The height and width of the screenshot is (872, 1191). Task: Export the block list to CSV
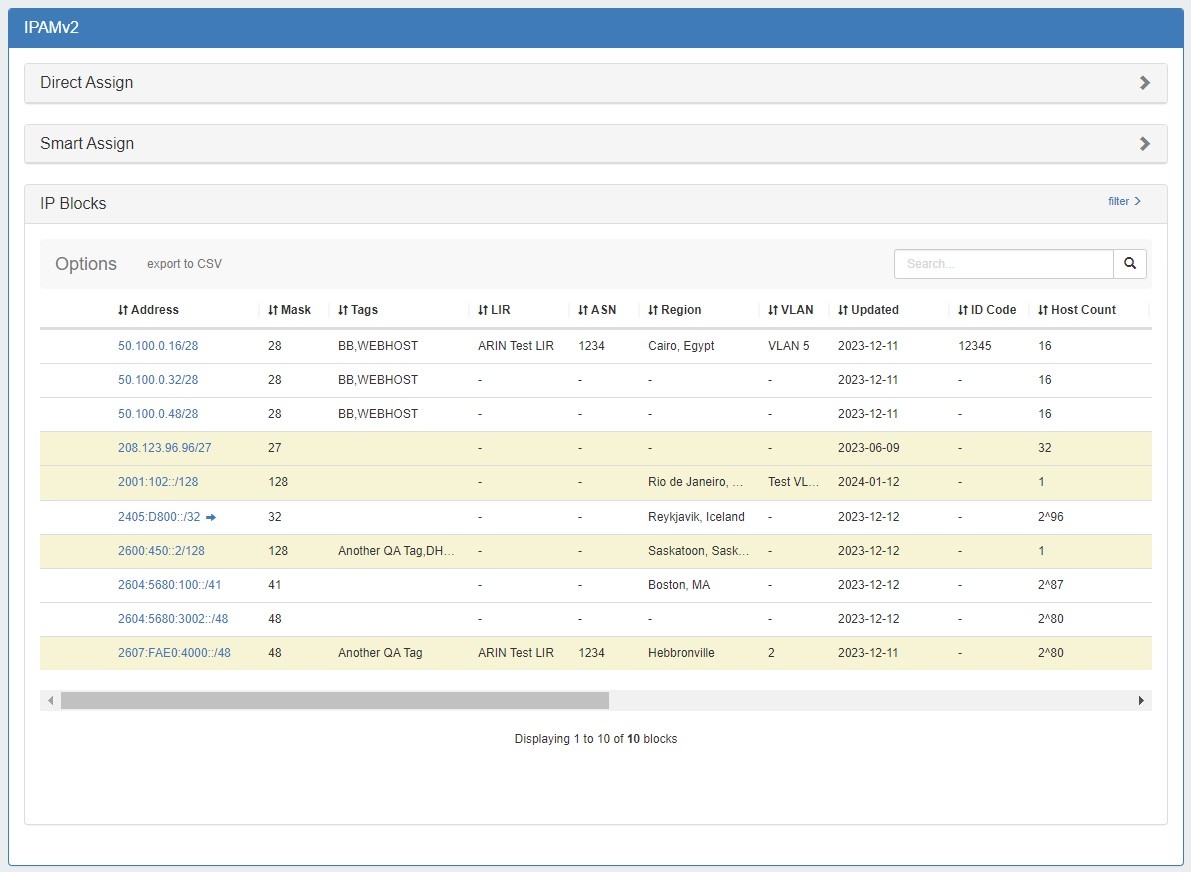184,264
